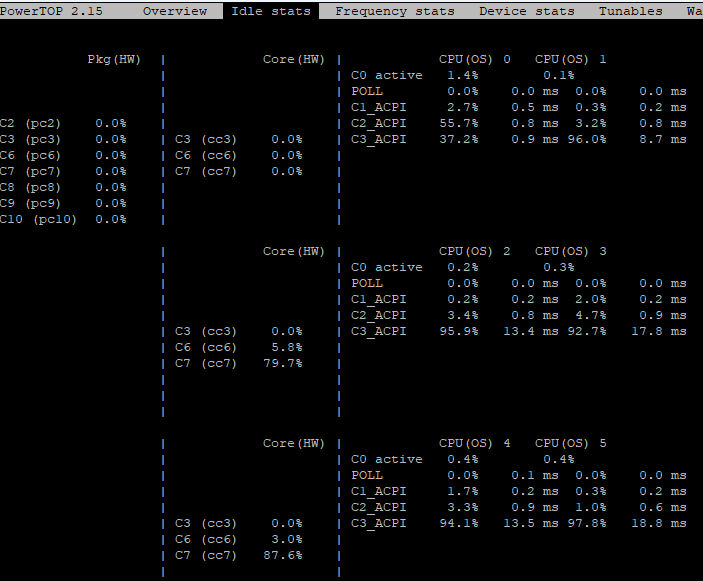Click the 3.3% C2_ACPI value
The image size is (703, 581).
point(463,507)
